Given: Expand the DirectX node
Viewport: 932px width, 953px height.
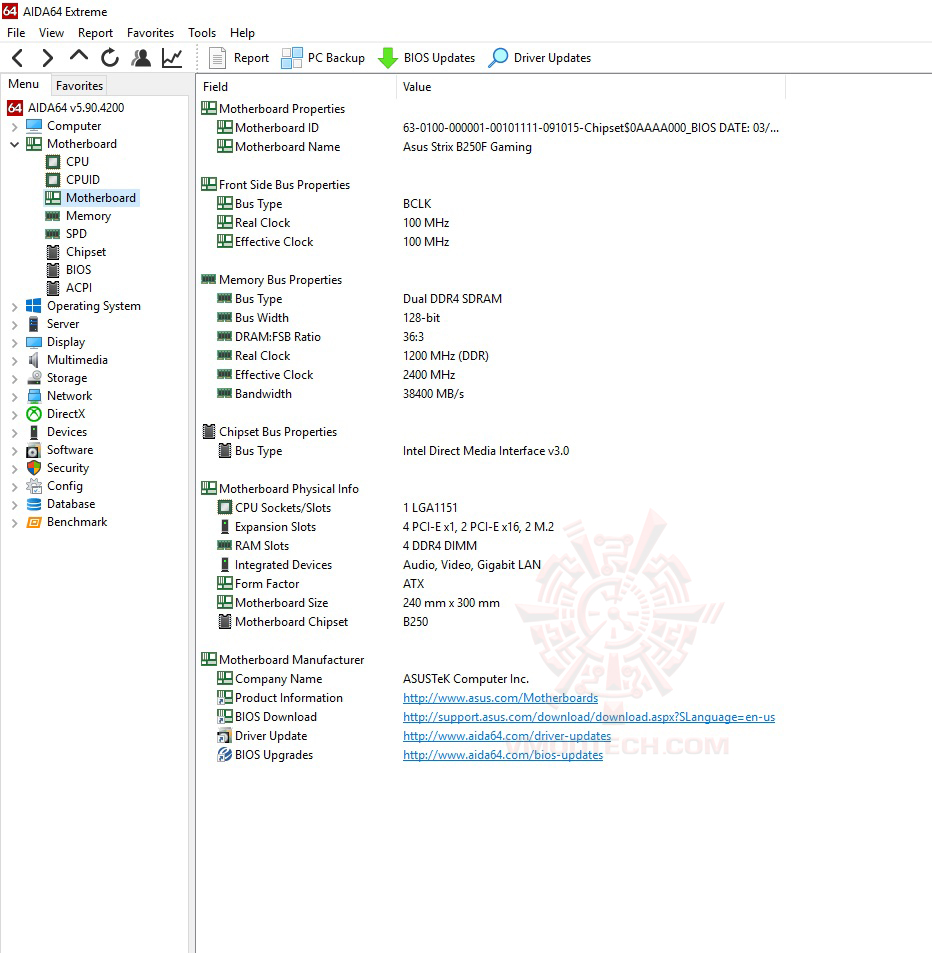Looking at the screenshot, I should (x=15, y=415).
